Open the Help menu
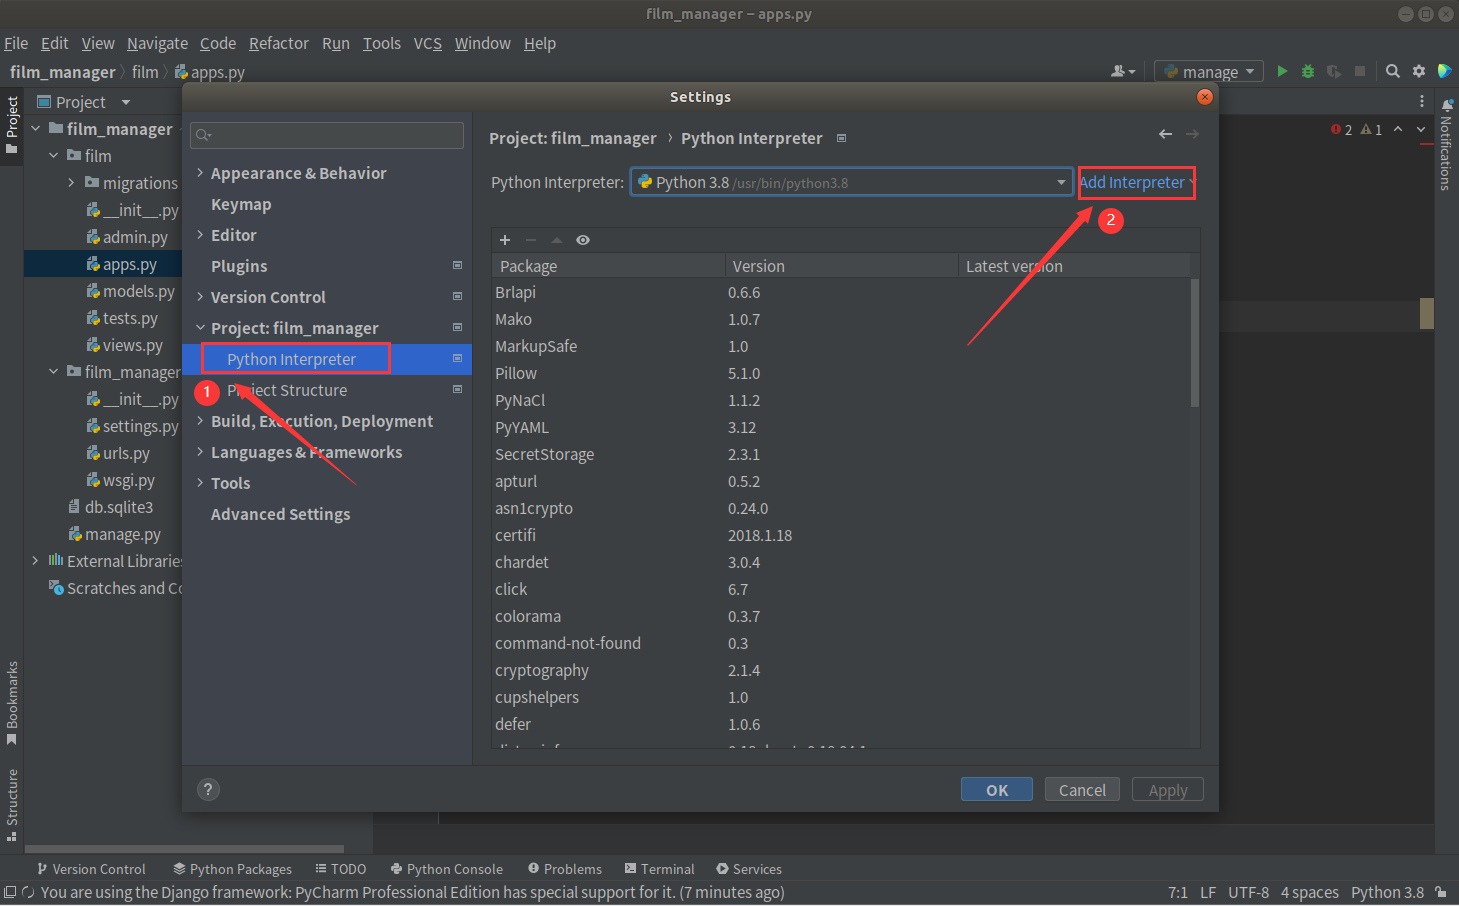The width and height of the screenshot is (1459, 906). [540, 43]
